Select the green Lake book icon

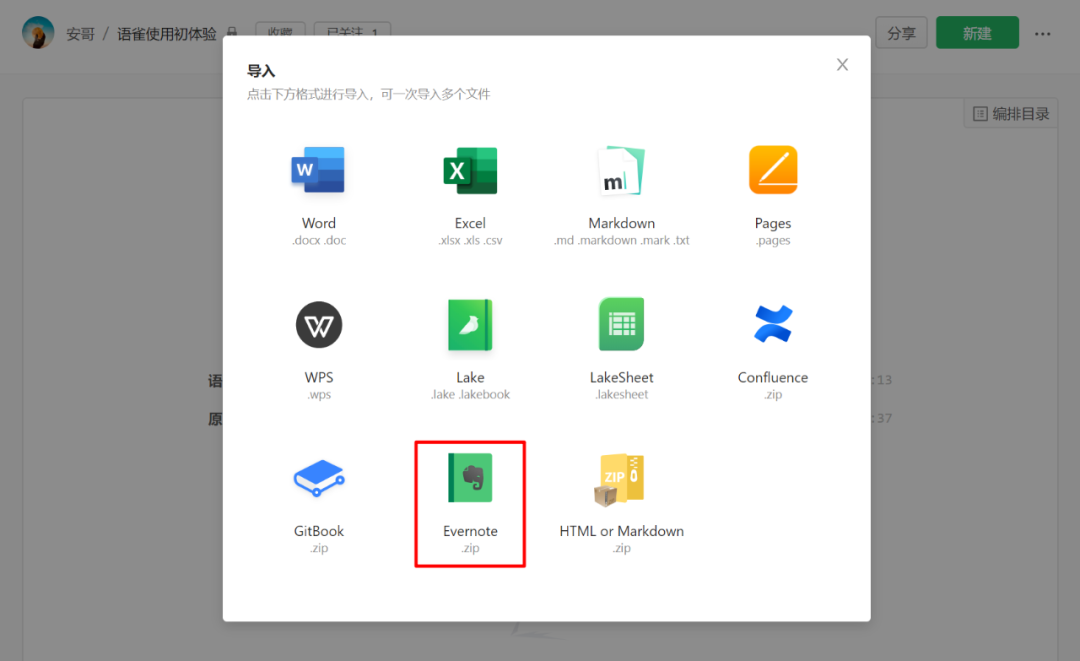tap(470, 324)
